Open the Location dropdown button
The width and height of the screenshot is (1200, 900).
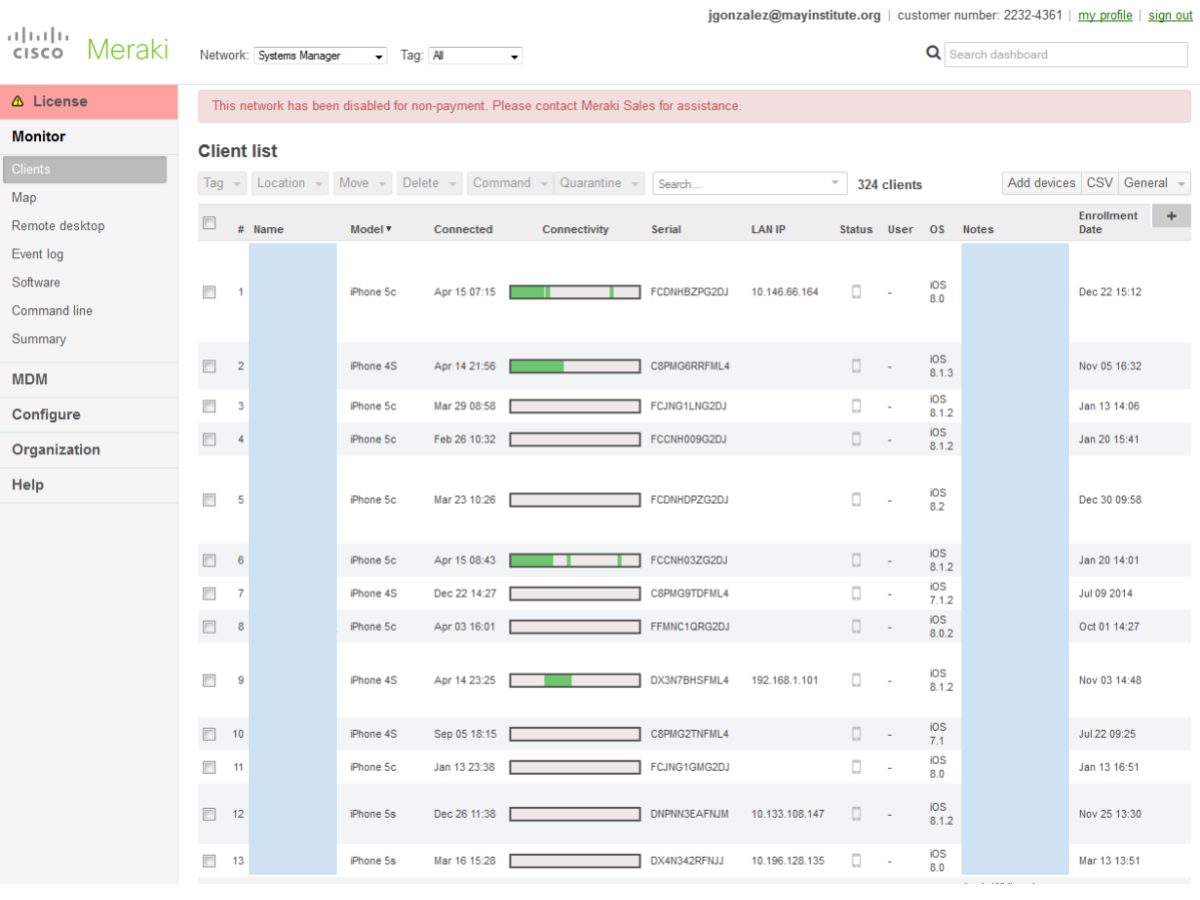point(289,183)
